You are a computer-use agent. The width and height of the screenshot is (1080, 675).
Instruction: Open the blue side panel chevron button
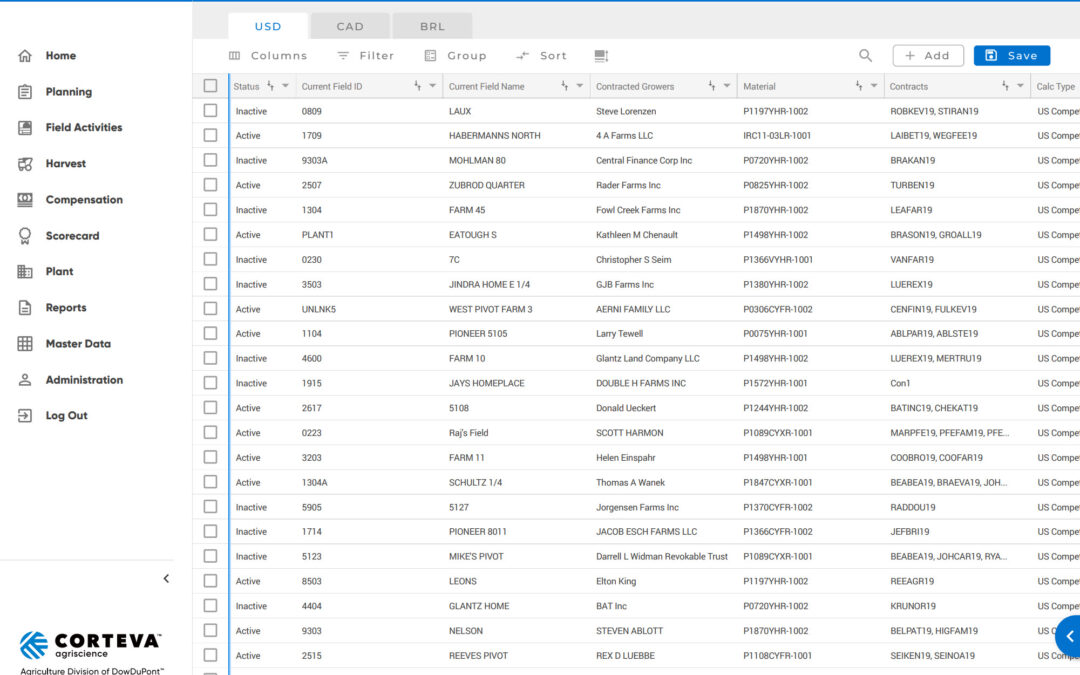click(x=1069, y=636)
